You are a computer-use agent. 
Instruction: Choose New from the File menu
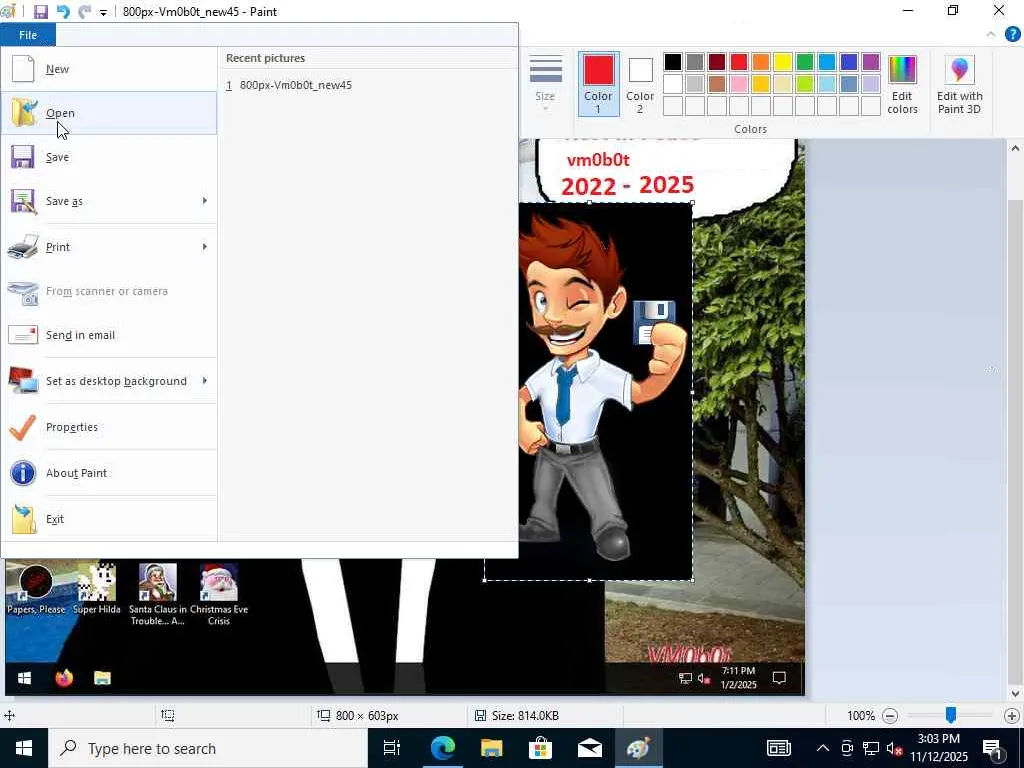point(57,69)
